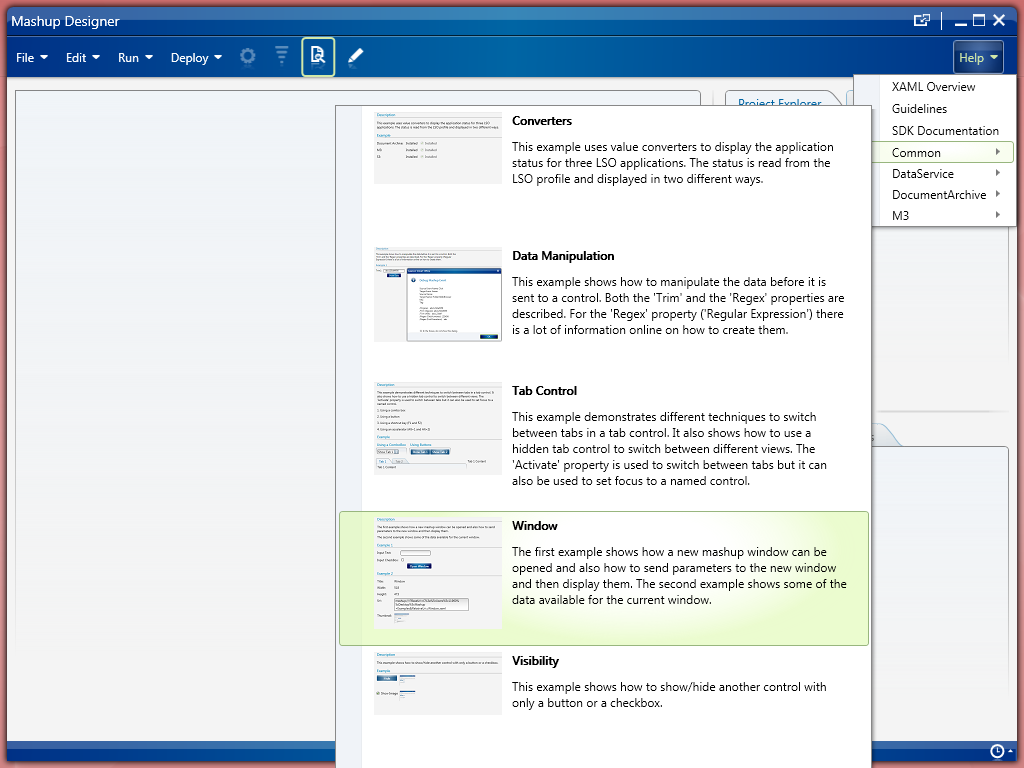This screenshot has width=1024, height=768.
Task: Click the filter funnel toolbar icon
Action: coord(282,57)
